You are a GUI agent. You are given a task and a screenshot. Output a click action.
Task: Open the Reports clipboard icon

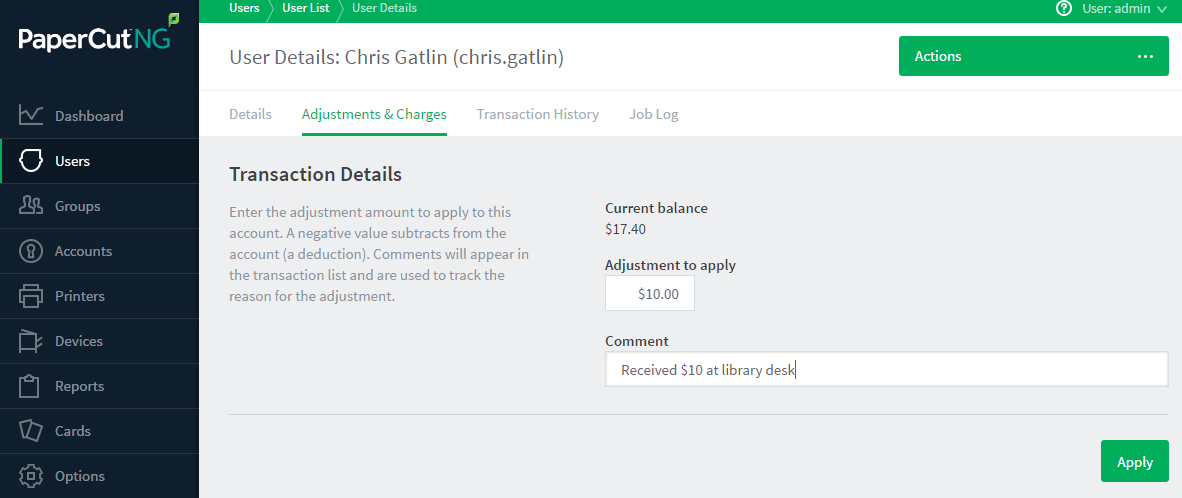(30, 386)
